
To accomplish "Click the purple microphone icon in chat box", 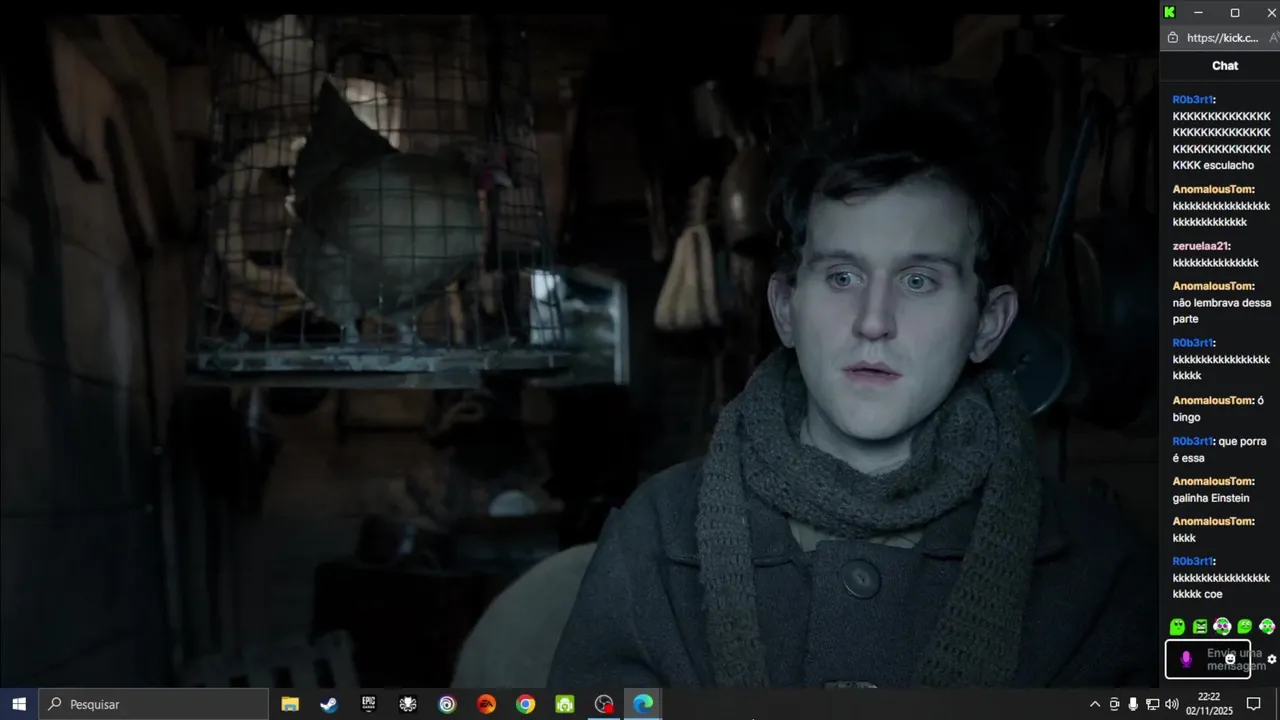I will [1186, 659].
